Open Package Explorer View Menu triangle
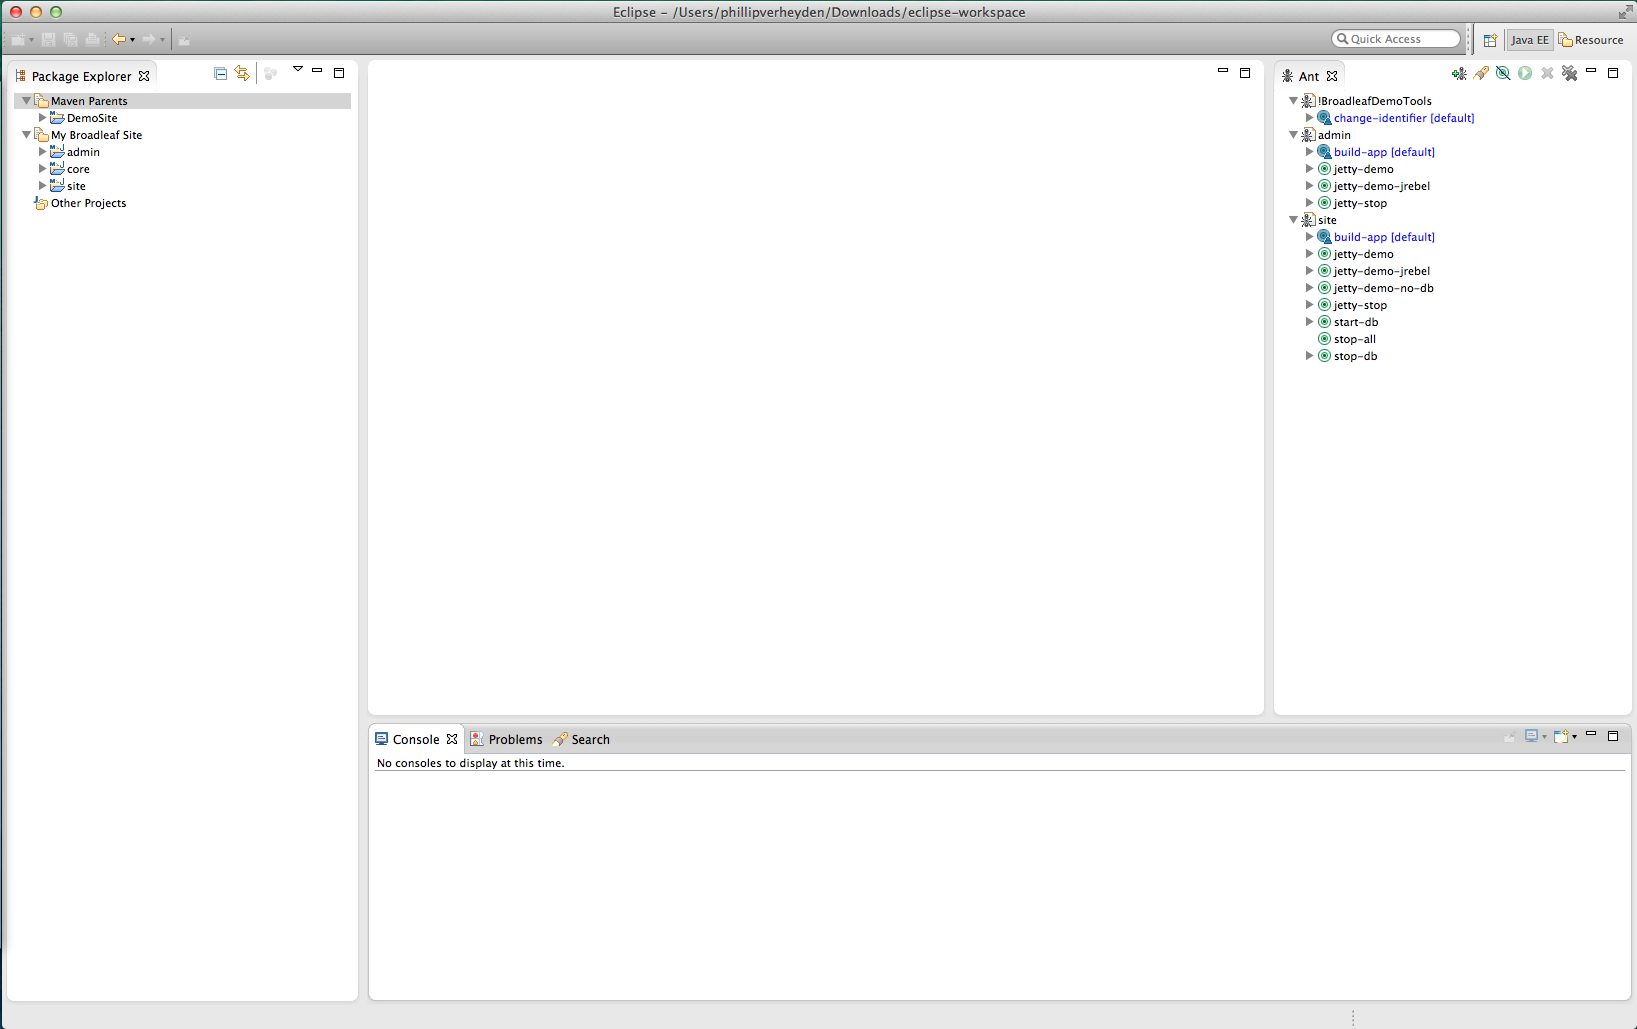The image size is (1637, 1029). (x=297, y=69)
